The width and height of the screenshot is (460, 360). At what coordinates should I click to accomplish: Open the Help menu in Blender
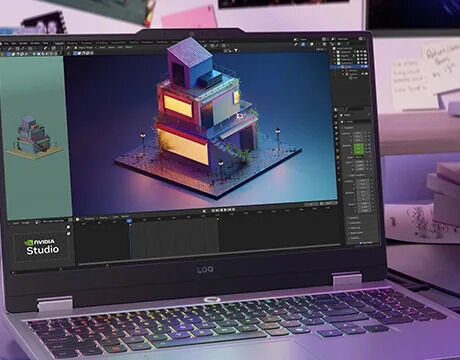click(x=45, y=43)
